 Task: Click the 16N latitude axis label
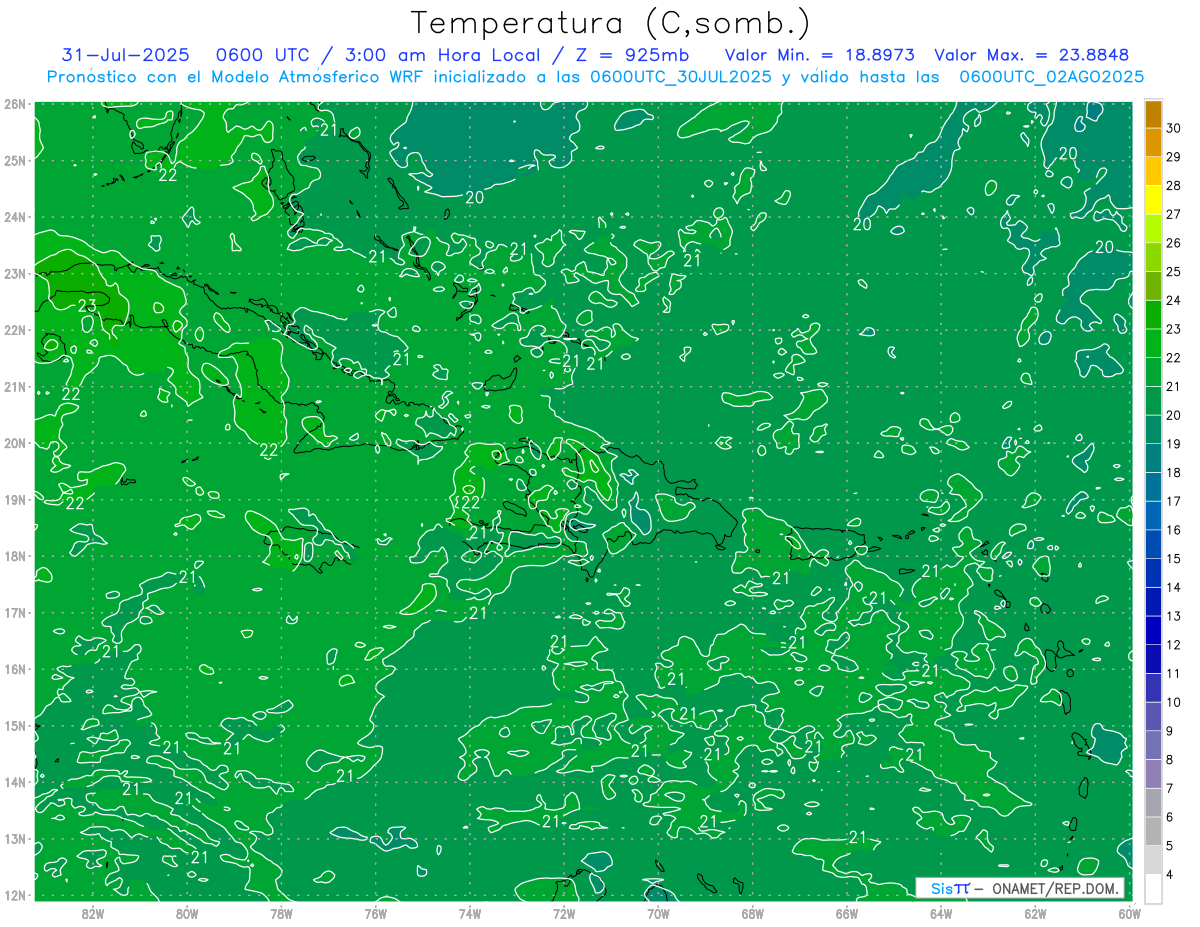(x=15, y=669)
